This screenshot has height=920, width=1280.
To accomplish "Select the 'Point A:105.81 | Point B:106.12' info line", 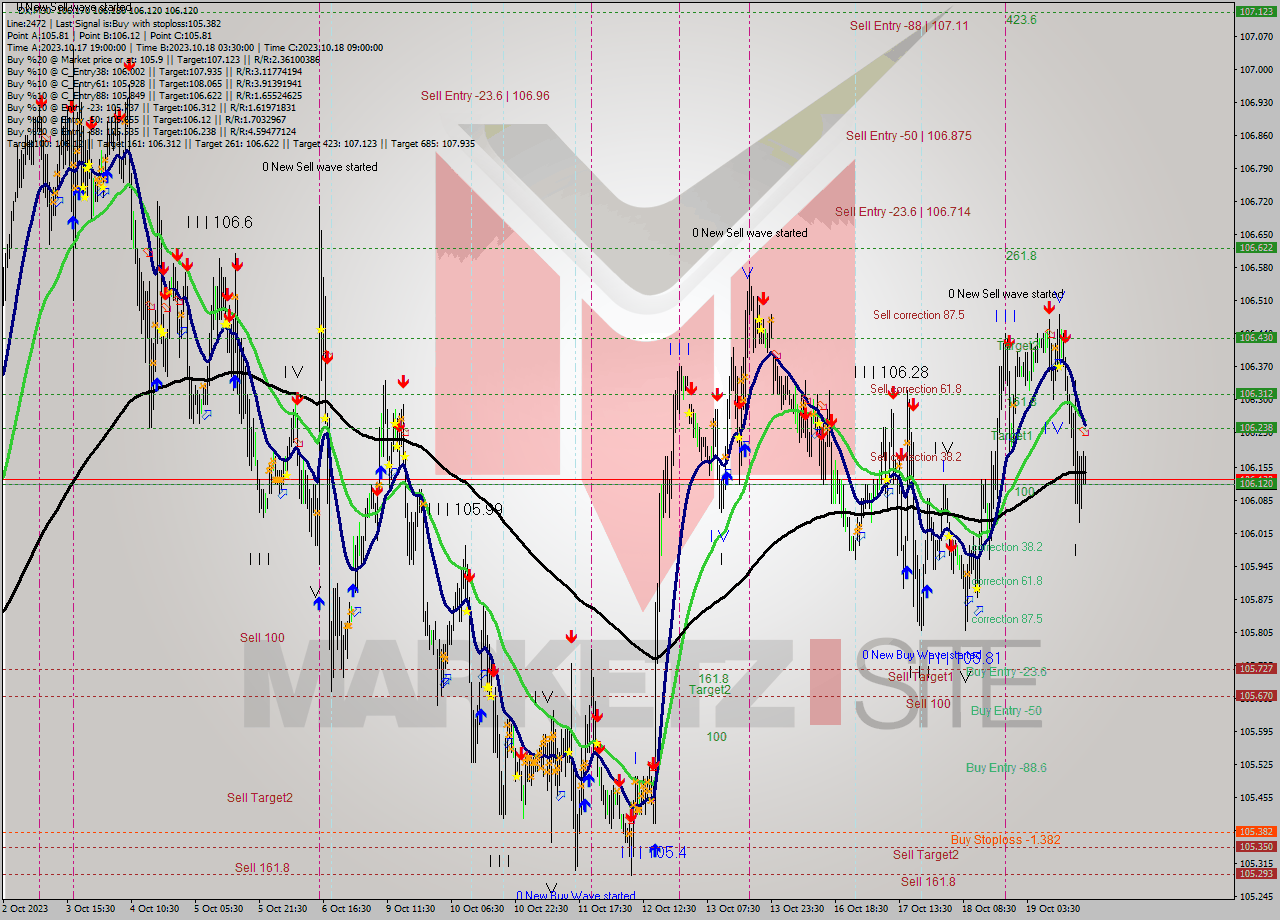I will [109, 35].
